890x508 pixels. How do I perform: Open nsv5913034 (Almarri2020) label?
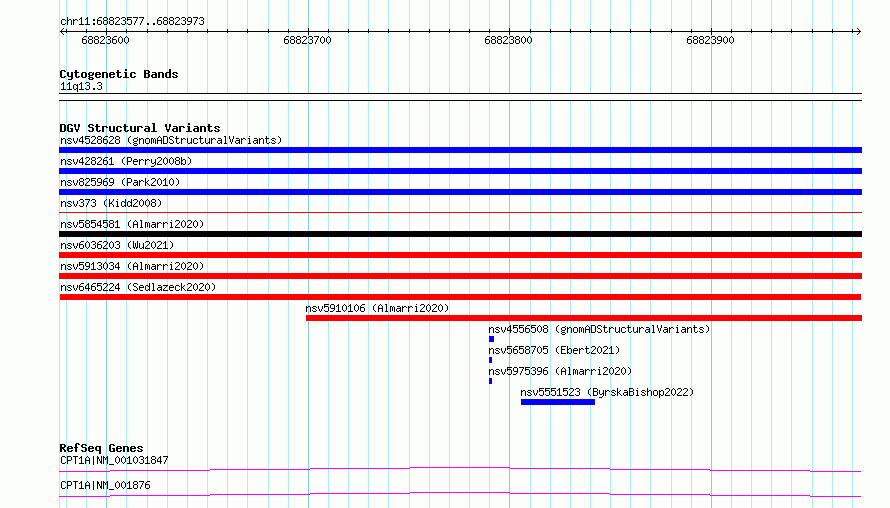[132, 266]
